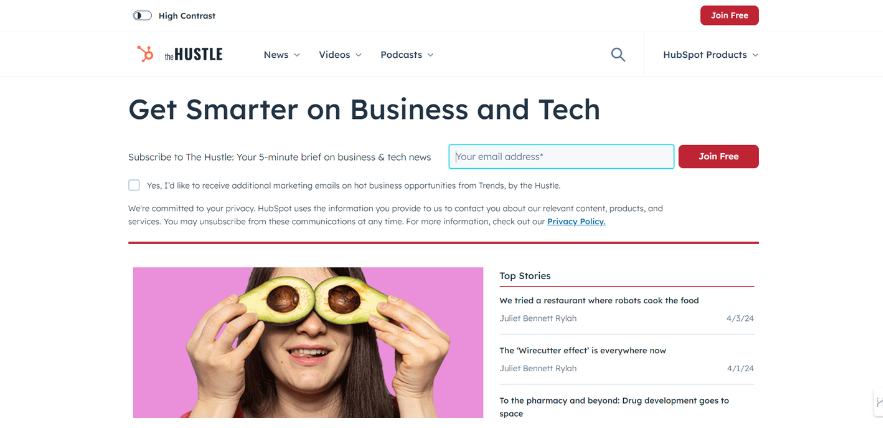Open Drug development goes to space story
The image size is (883, 428).
[614, 407]
